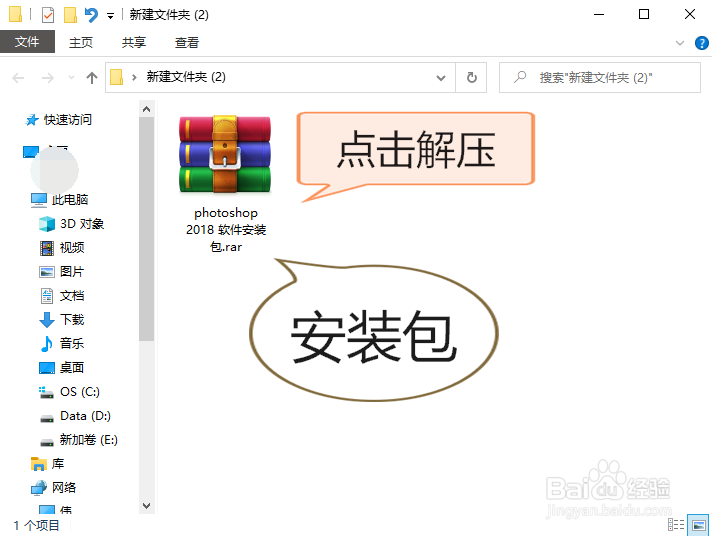The width and height of the screenshot is (712, 536).
Task: Switch to details view layout
Action: 676,525
